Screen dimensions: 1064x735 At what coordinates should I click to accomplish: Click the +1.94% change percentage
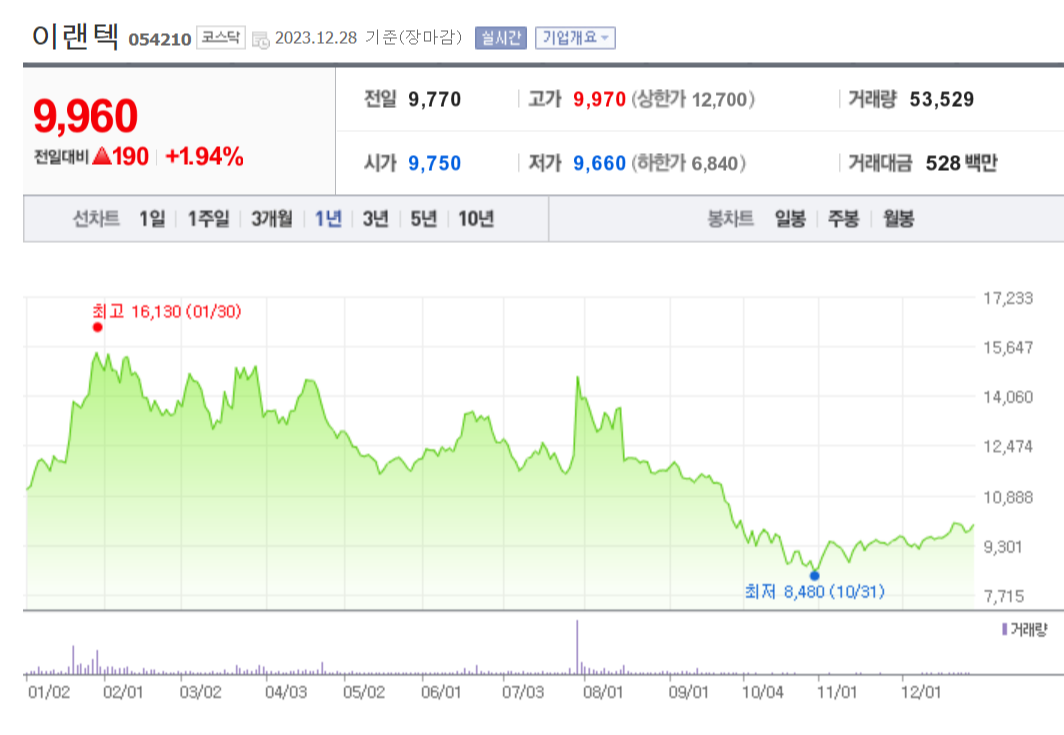(204, 157)
